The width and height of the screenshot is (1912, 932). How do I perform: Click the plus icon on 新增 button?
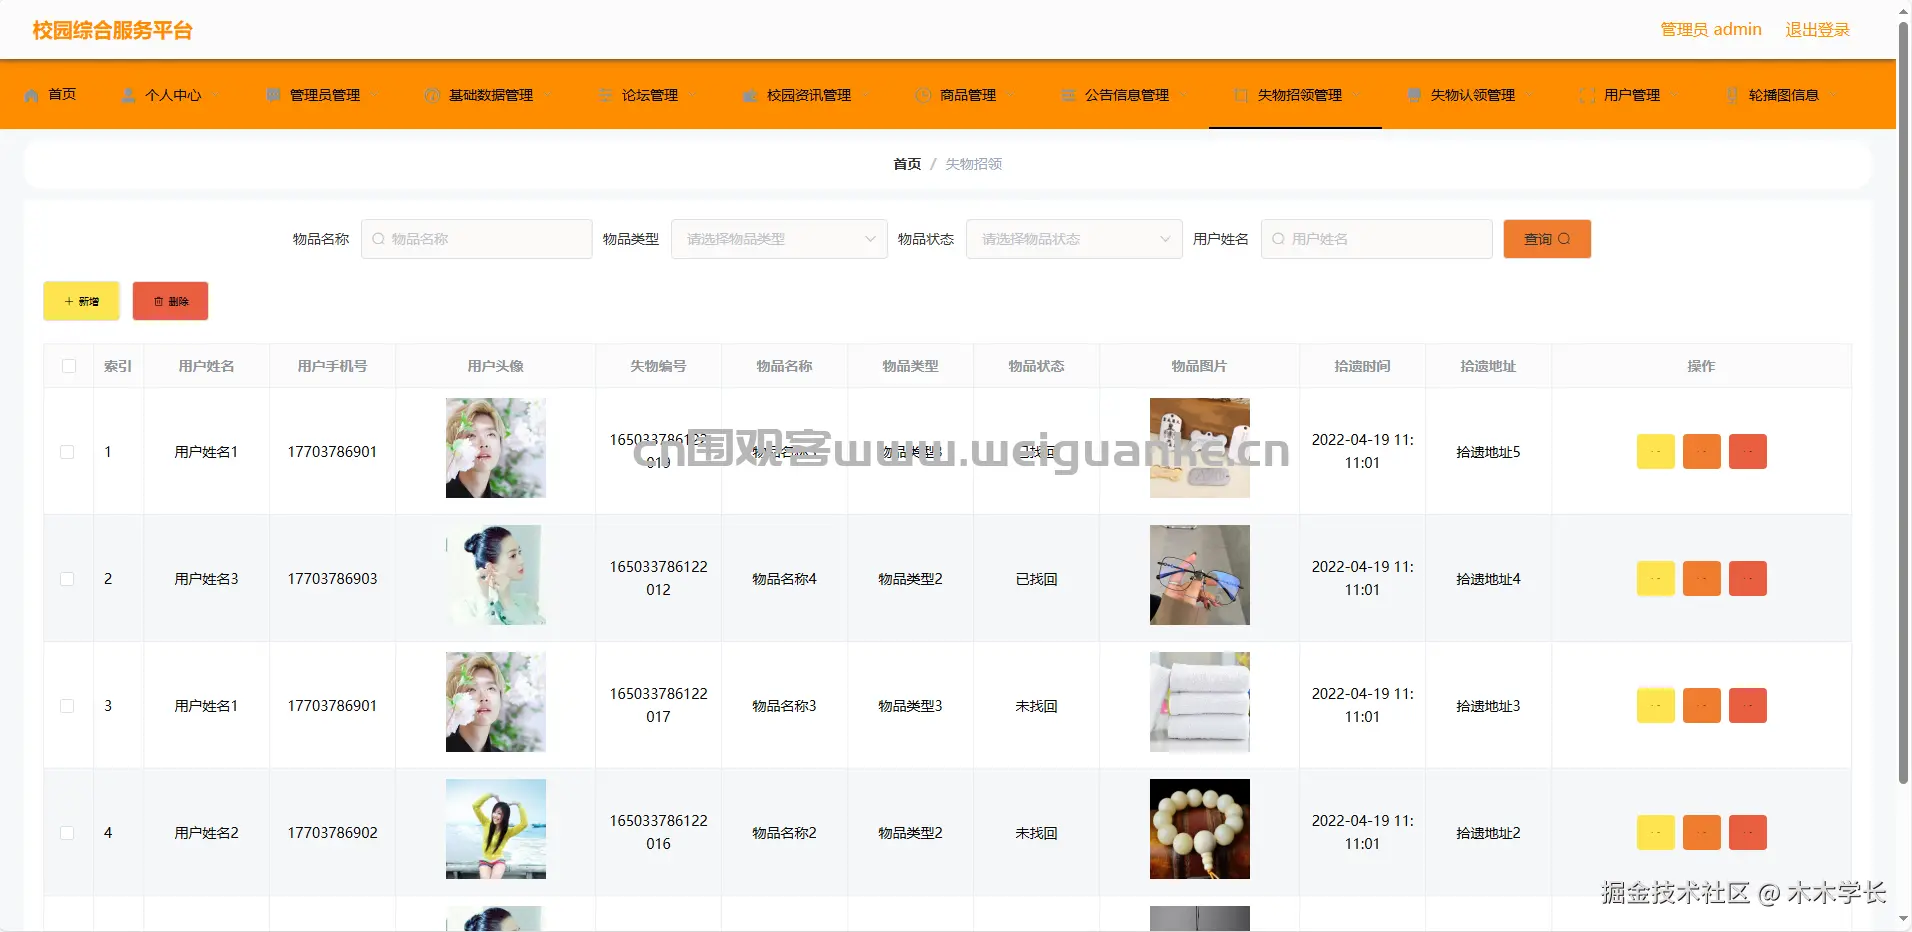(67, 300)
